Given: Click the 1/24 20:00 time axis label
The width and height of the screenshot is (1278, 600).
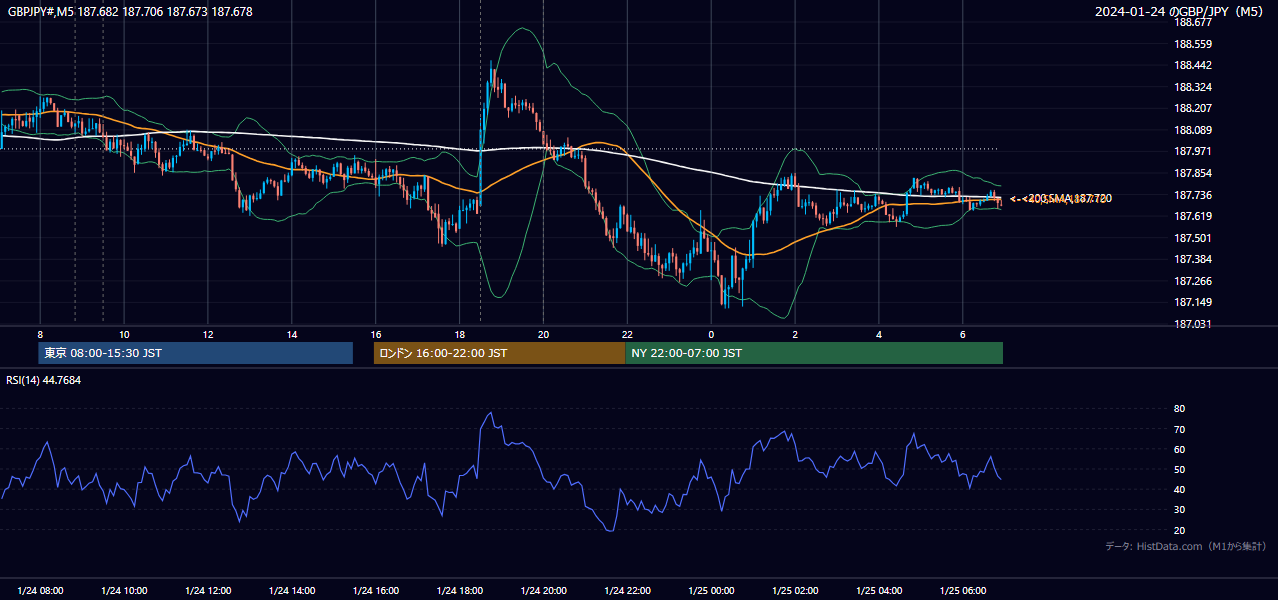Looking at the screenshot, I should 544,591.
